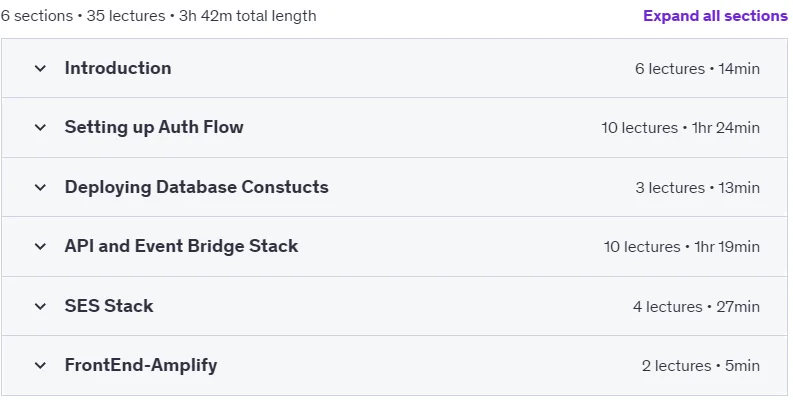The width and height of the screenshot is (793, 407).
Task: Open the Setting up Auth Flow title
Action: pos(154,127)
